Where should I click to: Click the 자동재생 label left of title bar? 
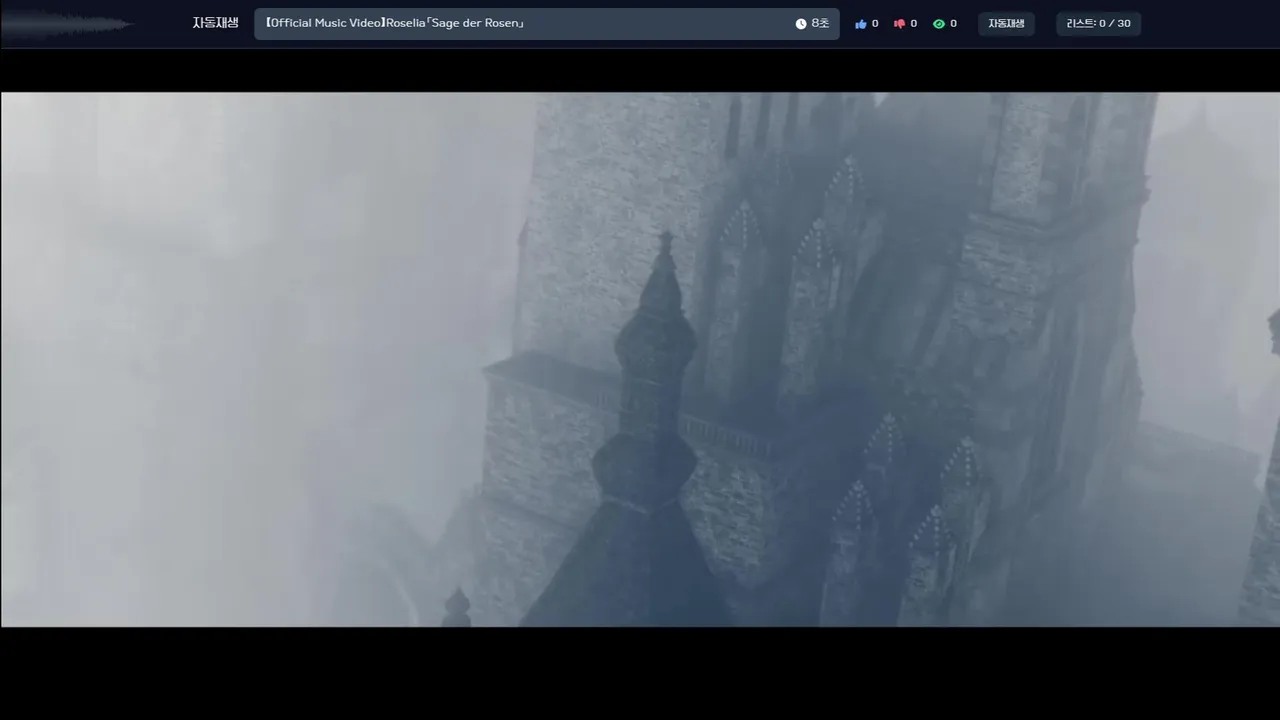pos(216,23)
